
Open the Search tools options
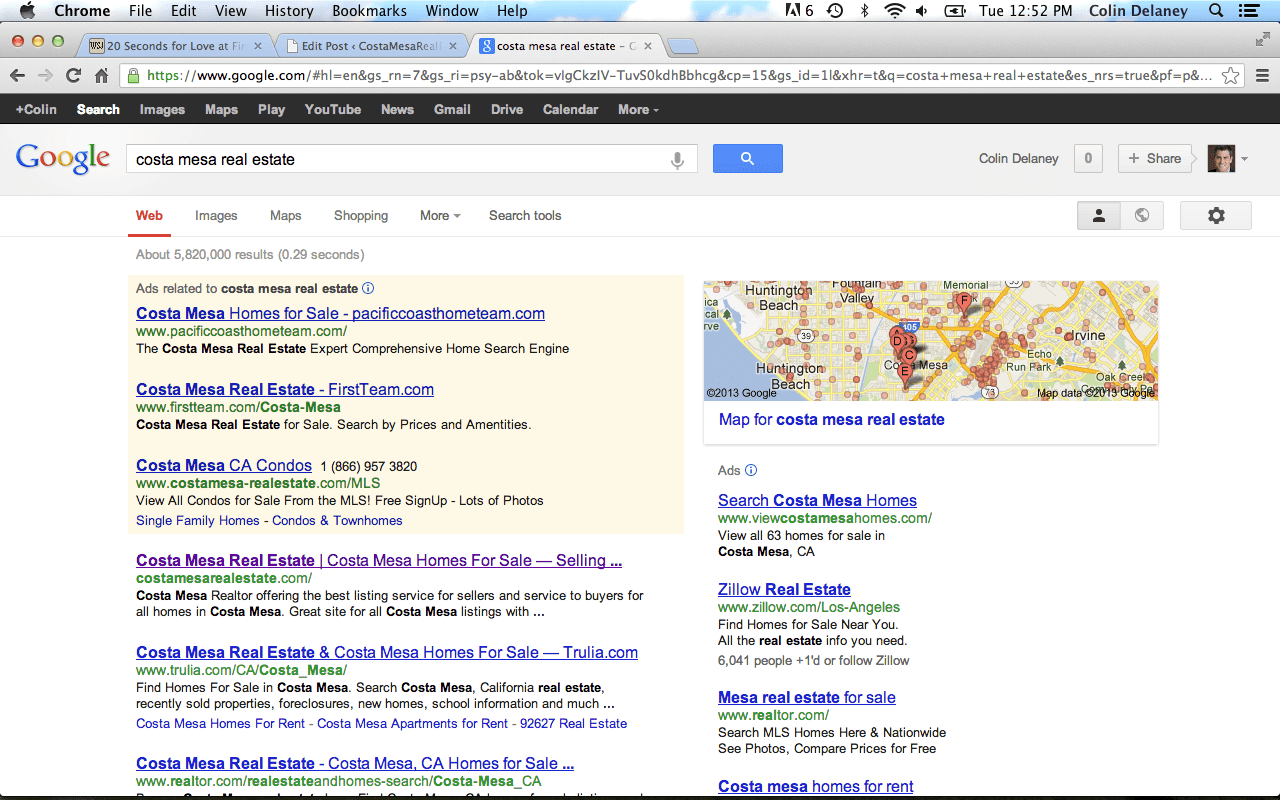point(525,215)
